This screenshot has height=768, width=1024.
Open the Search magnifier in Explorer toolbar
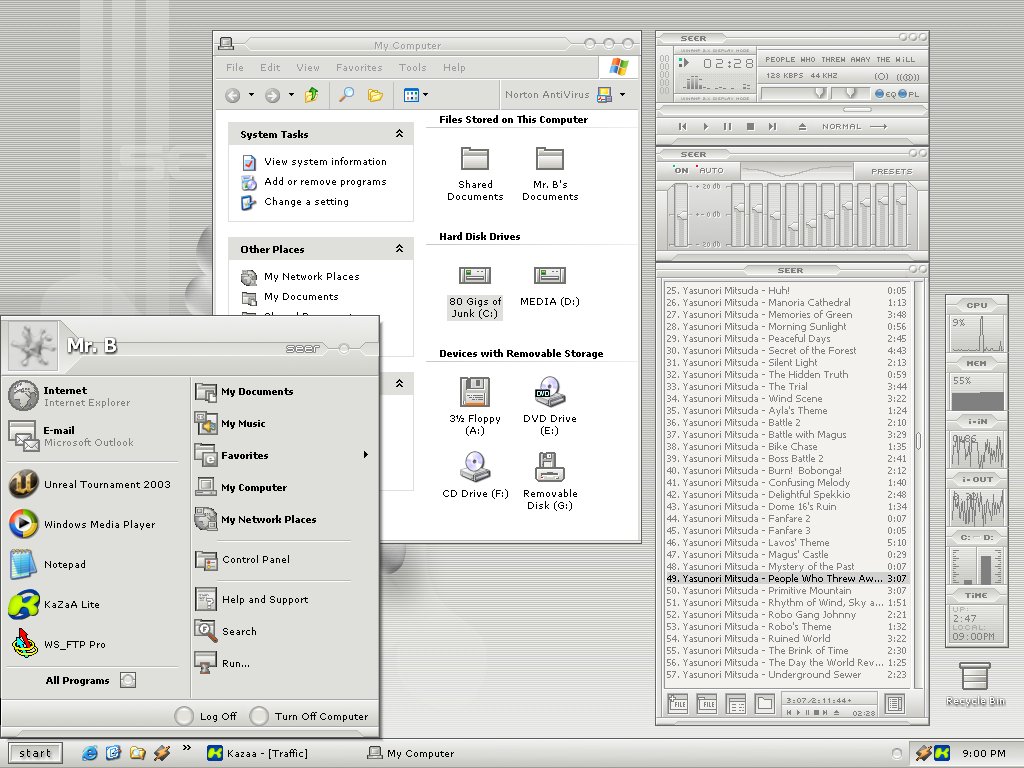click(346, 95)
